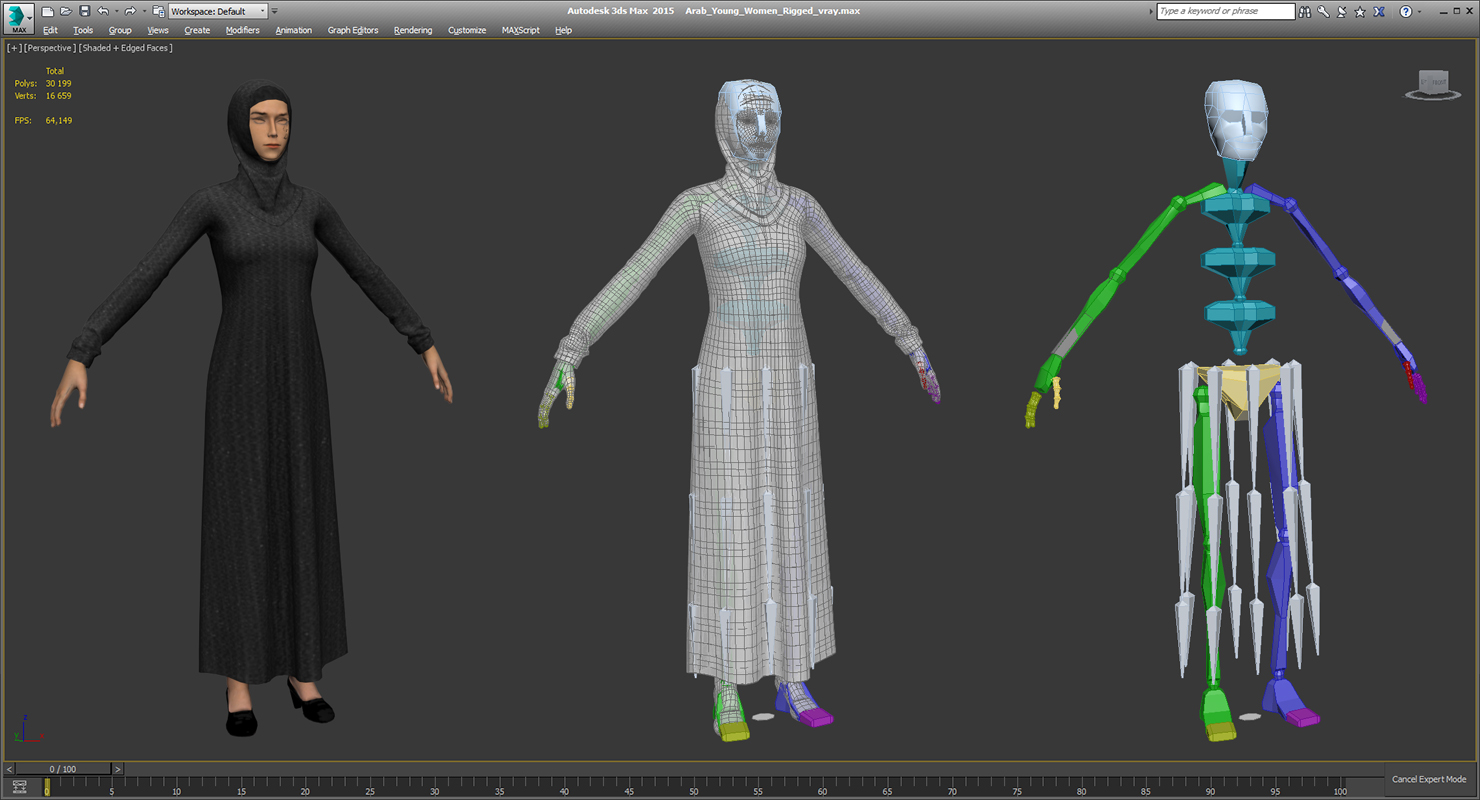Screen dimensions: 1480x800
Task: Click the Project Folder icon
Action: point(158,11)
